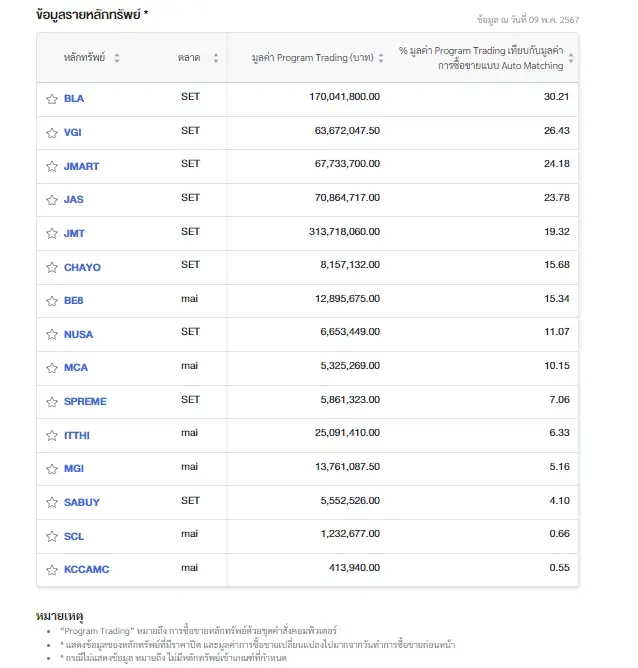
Task: Select the value 313,718,060.00 for JMT
Action: pyautogui.click(x=345, y=232)
